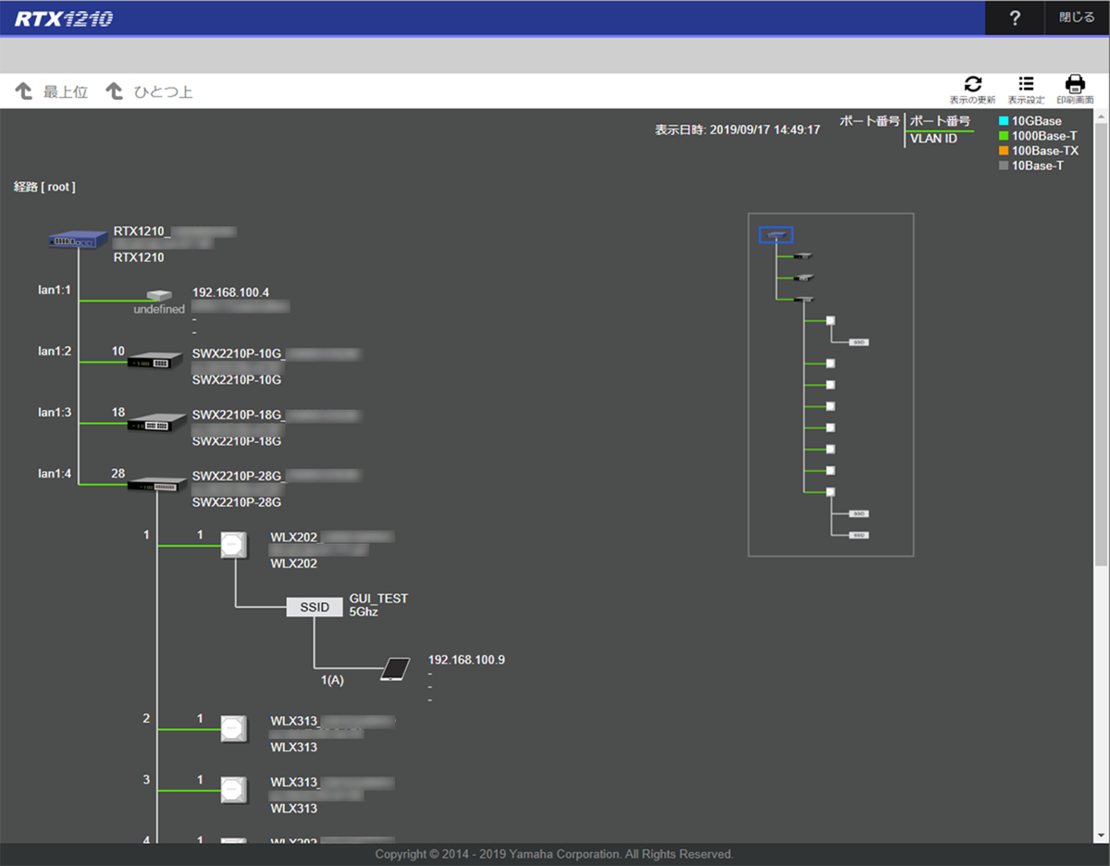
Task: Click the 100Base-TX orange legend swatch
Action: coord(1003,151)
